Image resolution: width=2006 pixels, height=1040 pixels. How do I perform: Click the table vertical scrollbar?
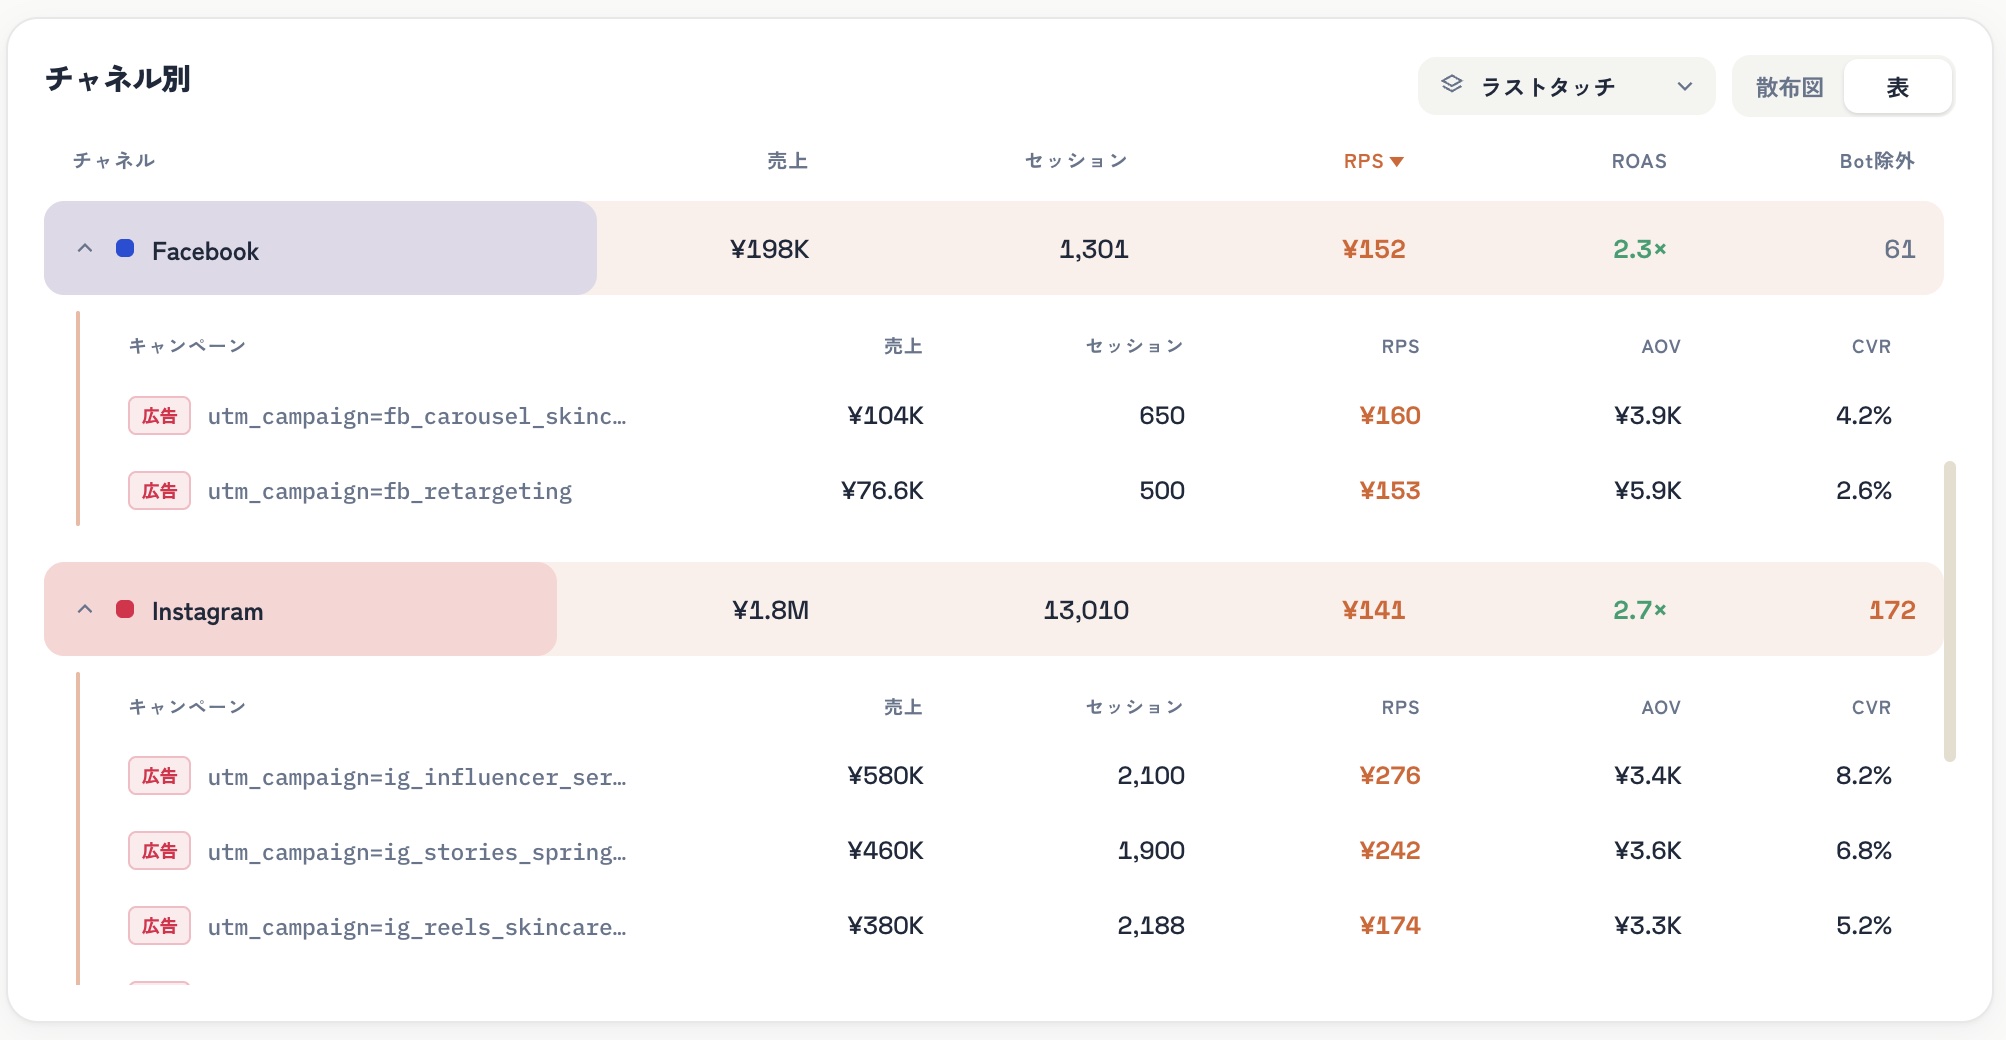click(1949, 611)
